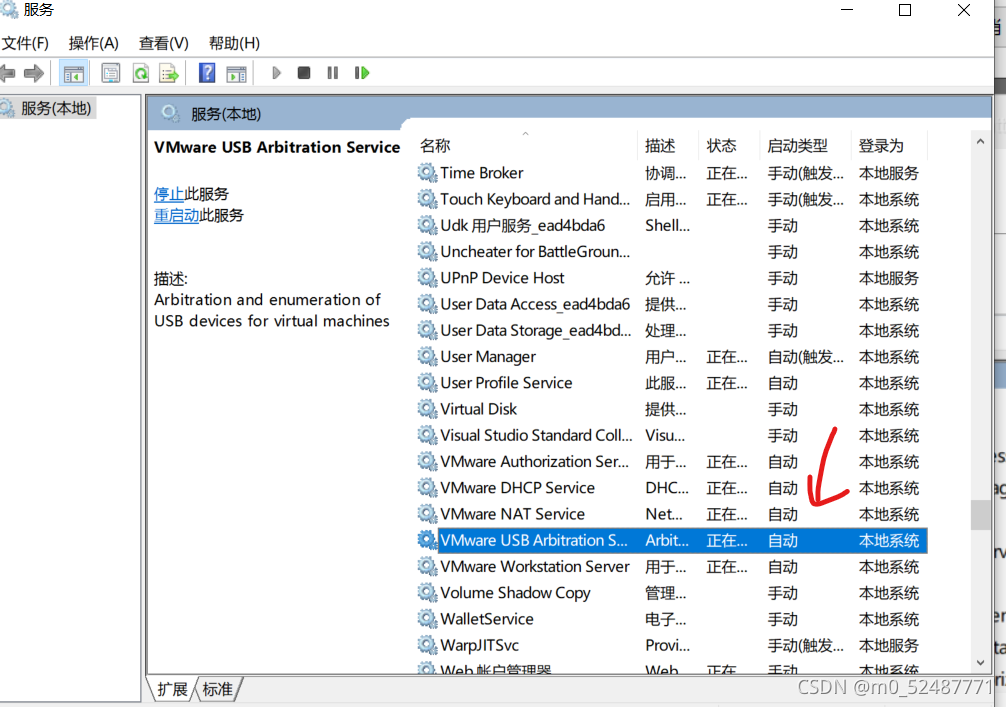This screenshot has height=707, width=1006.
Task: Switch to the 扩展 tab
Action: point(171,690)
